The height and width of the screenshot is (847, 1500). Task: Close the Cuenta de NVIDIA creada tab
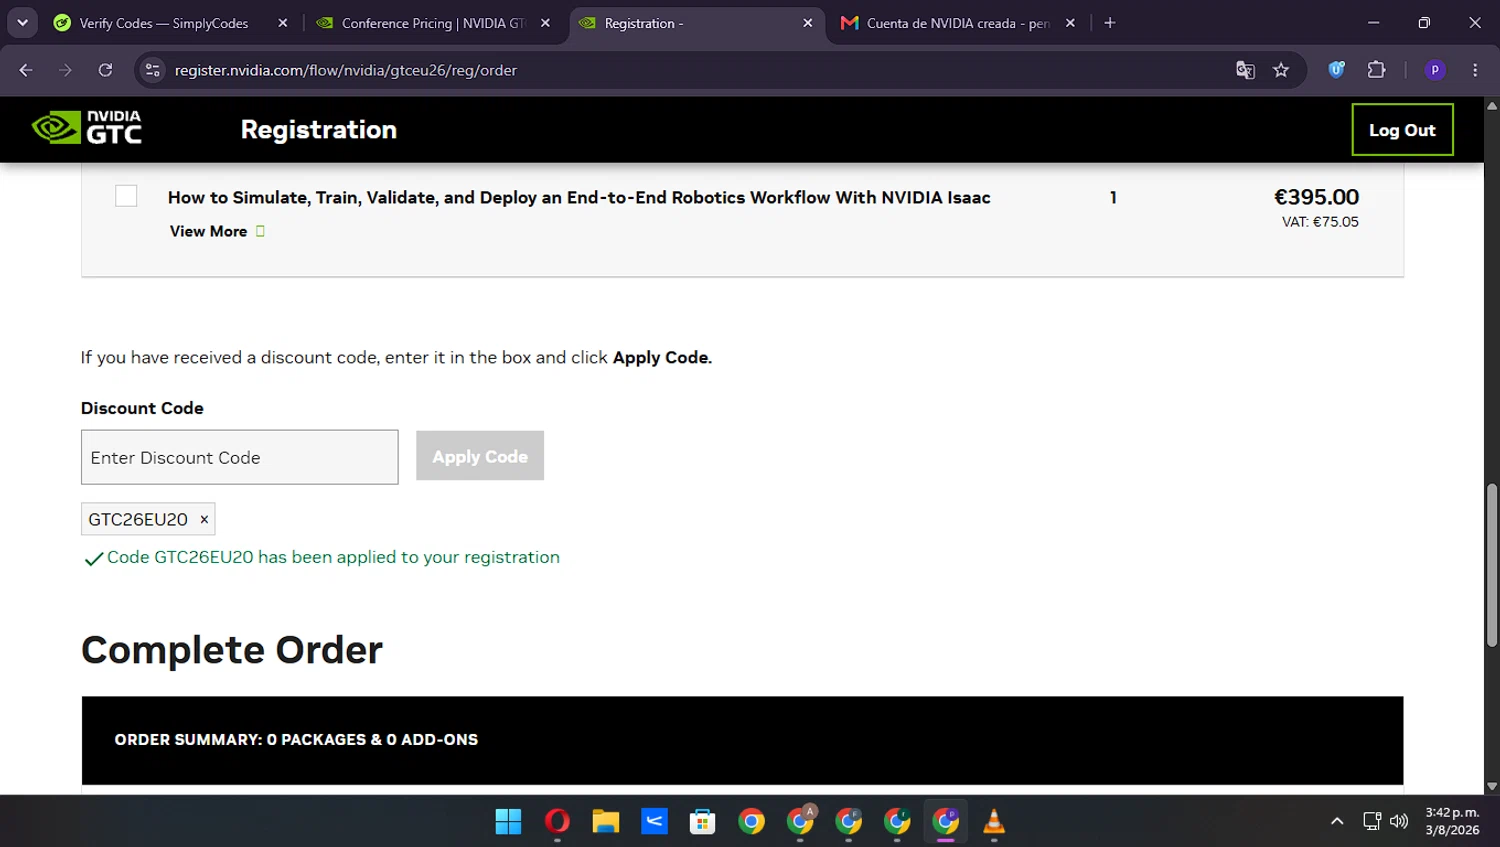click(1070, 23)
